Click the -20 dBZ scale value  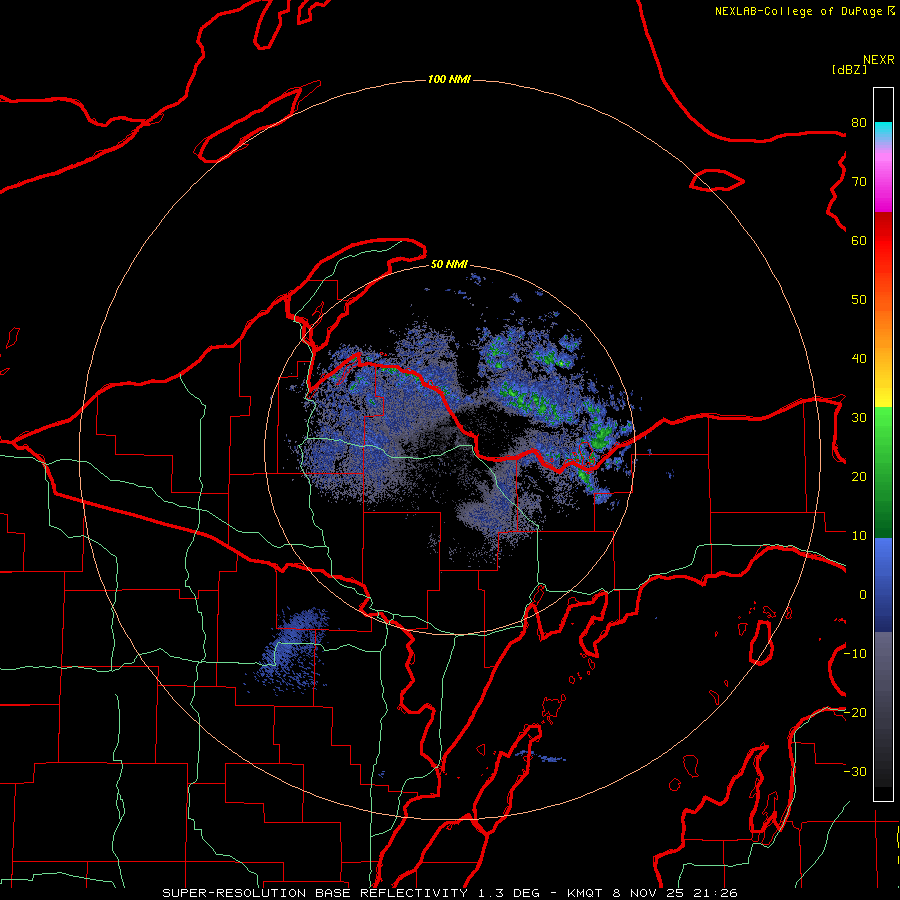pos(855,712)
